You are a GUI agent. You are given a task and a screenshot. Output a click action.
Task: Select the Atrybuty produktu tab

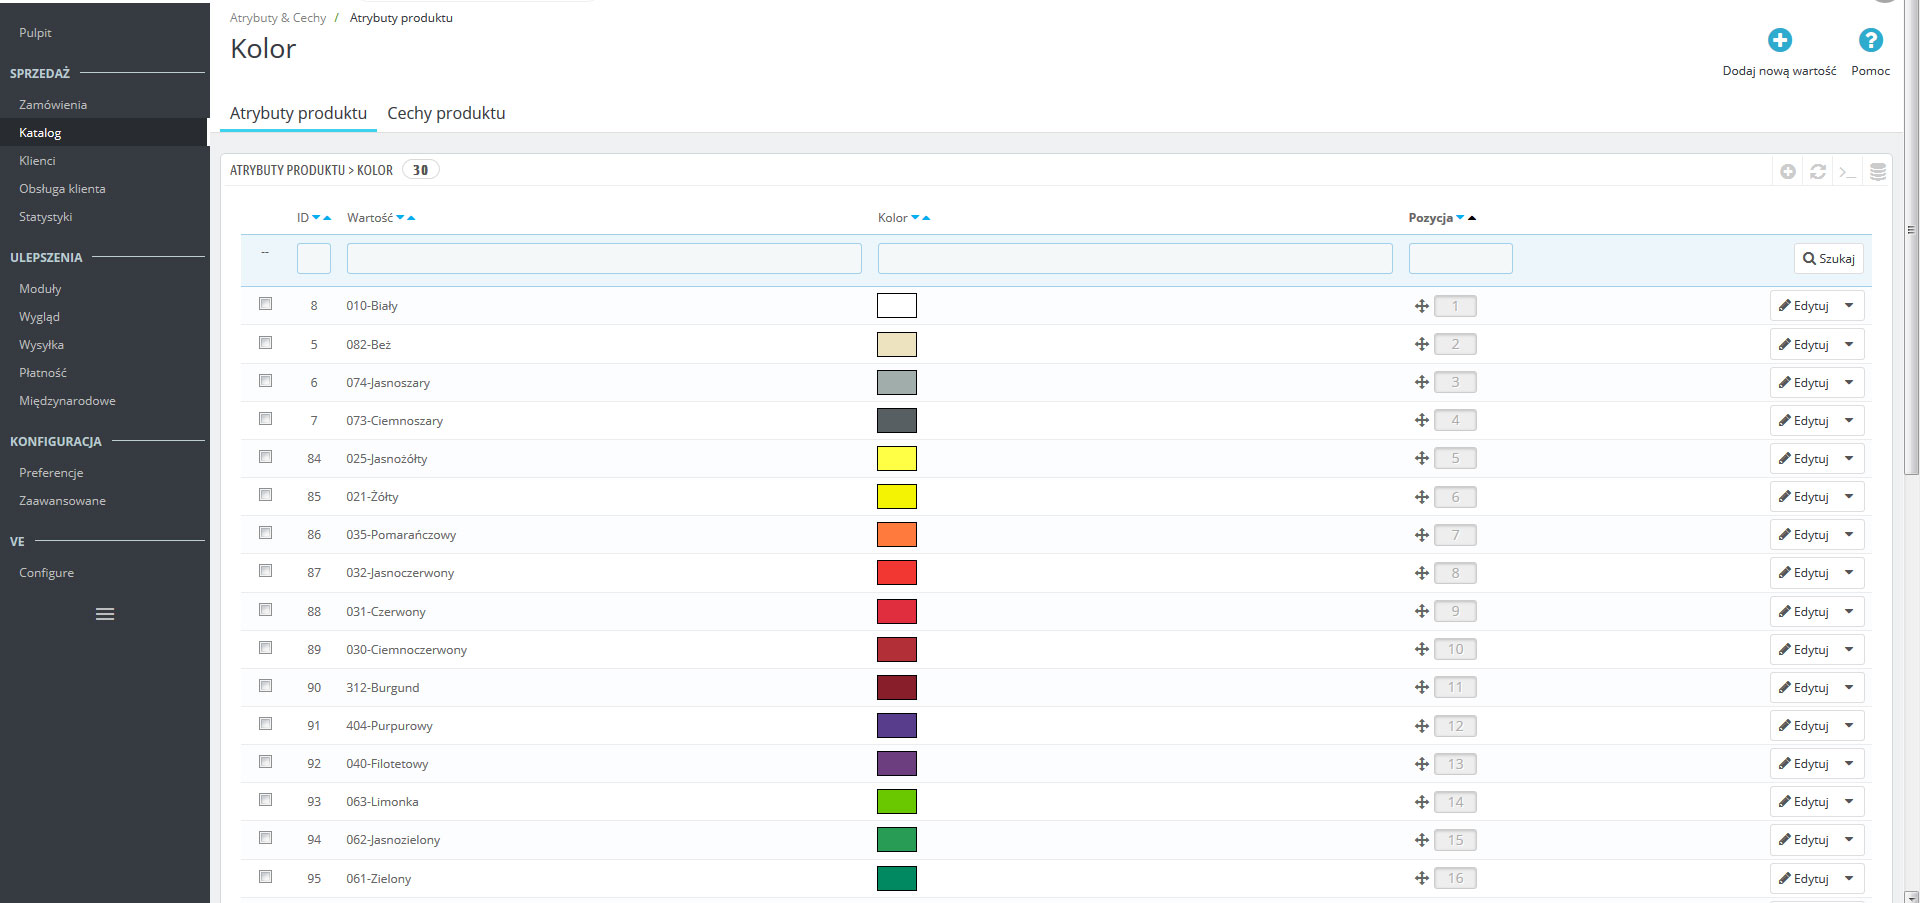click(298, 113)
